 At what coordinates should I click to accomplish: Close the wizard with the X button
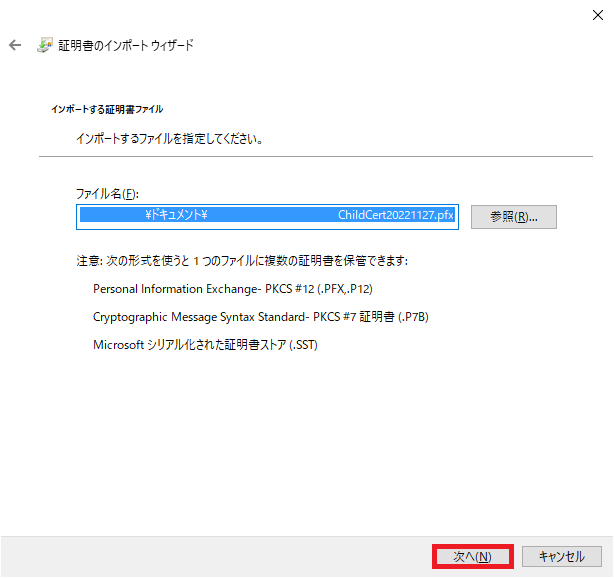click(598, 15)
